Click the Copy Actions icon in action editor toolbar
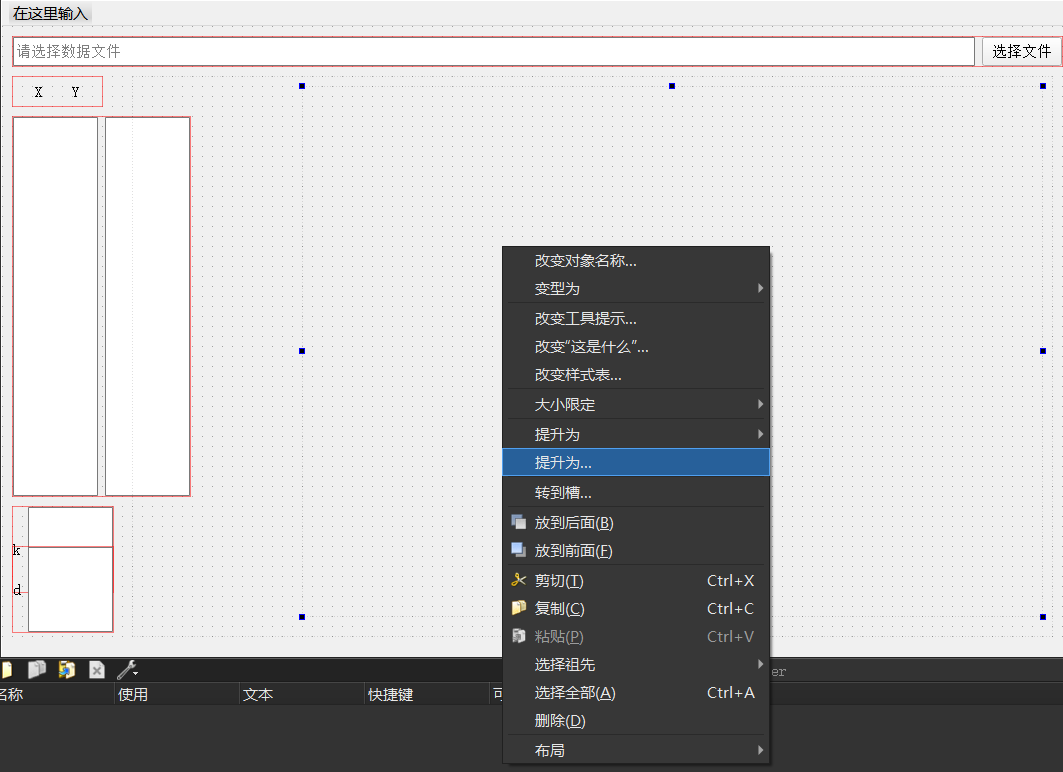The width and height of the screenshot is (1063, 772). coord(37,670)
